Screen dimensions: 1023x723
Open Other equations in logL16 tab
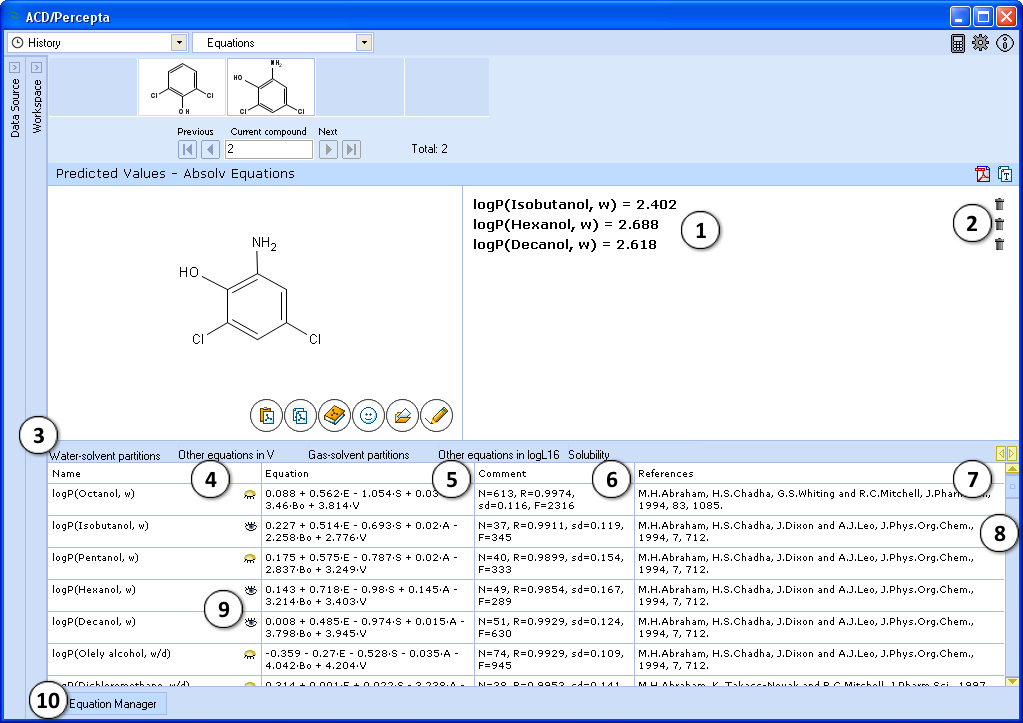(498, 455)
